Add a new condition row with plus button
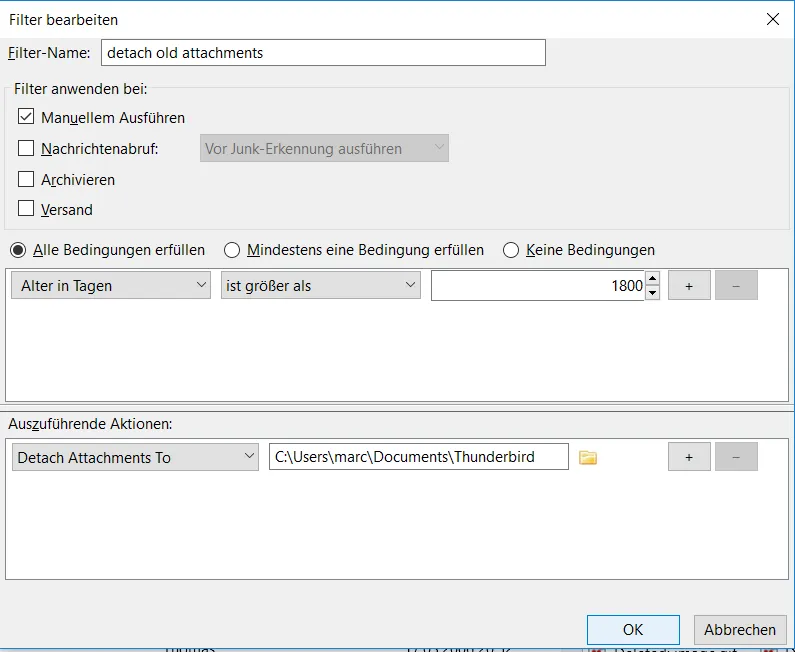Screen dimensions: 795x652 [x=689, y=285]
